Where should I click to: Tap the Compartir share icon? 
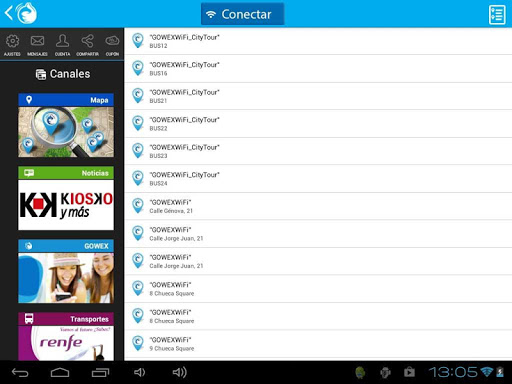(x=87, y=45)
